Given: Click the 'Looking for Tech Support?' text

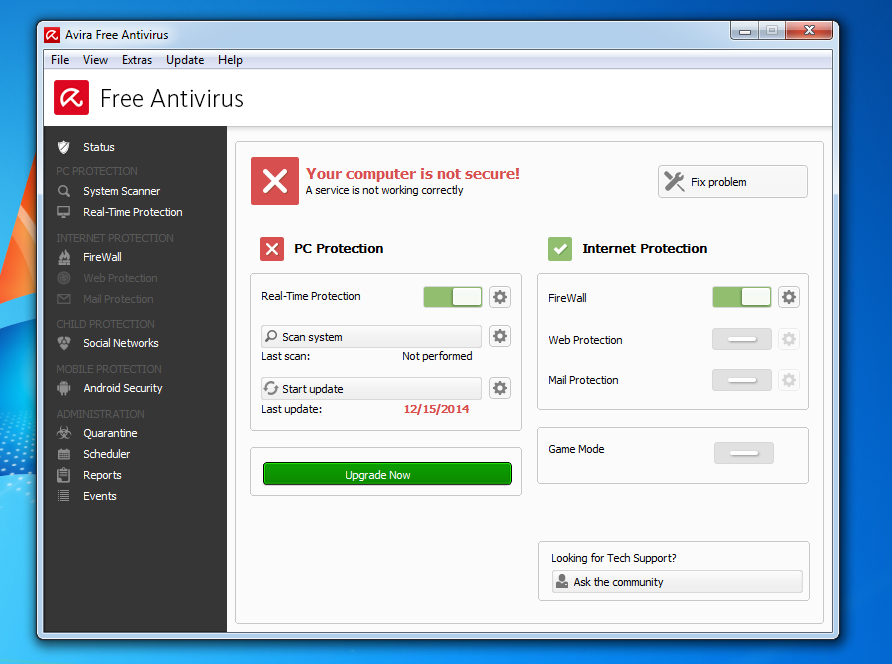Looking at the screenshot, I should pyautogui.click(x=614, y=558).
